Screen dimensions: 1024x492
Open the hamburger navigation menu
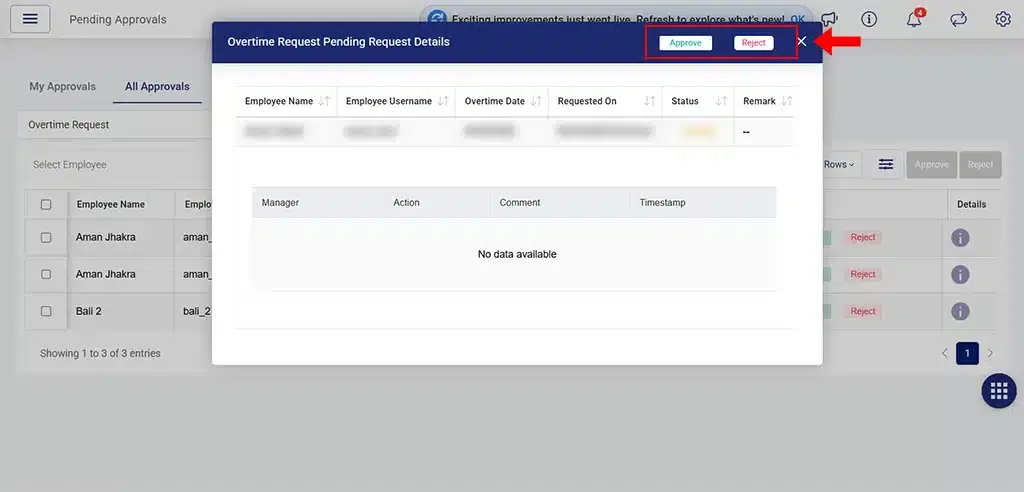coord(29,19)
